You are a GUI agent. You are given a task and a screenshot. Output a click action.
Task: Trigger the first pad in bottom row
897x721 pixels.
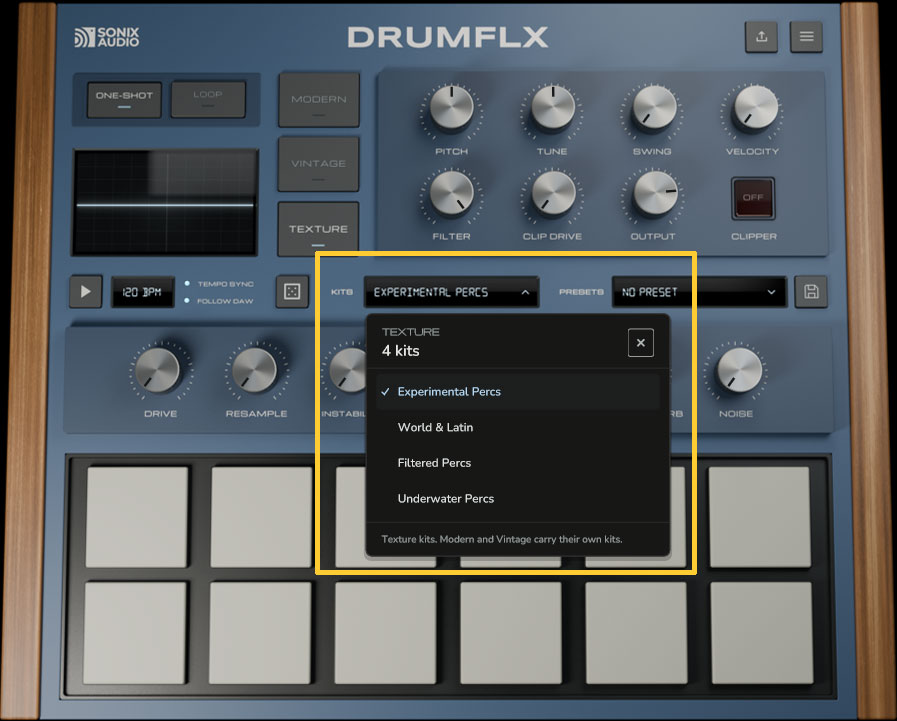coord(135,633)
